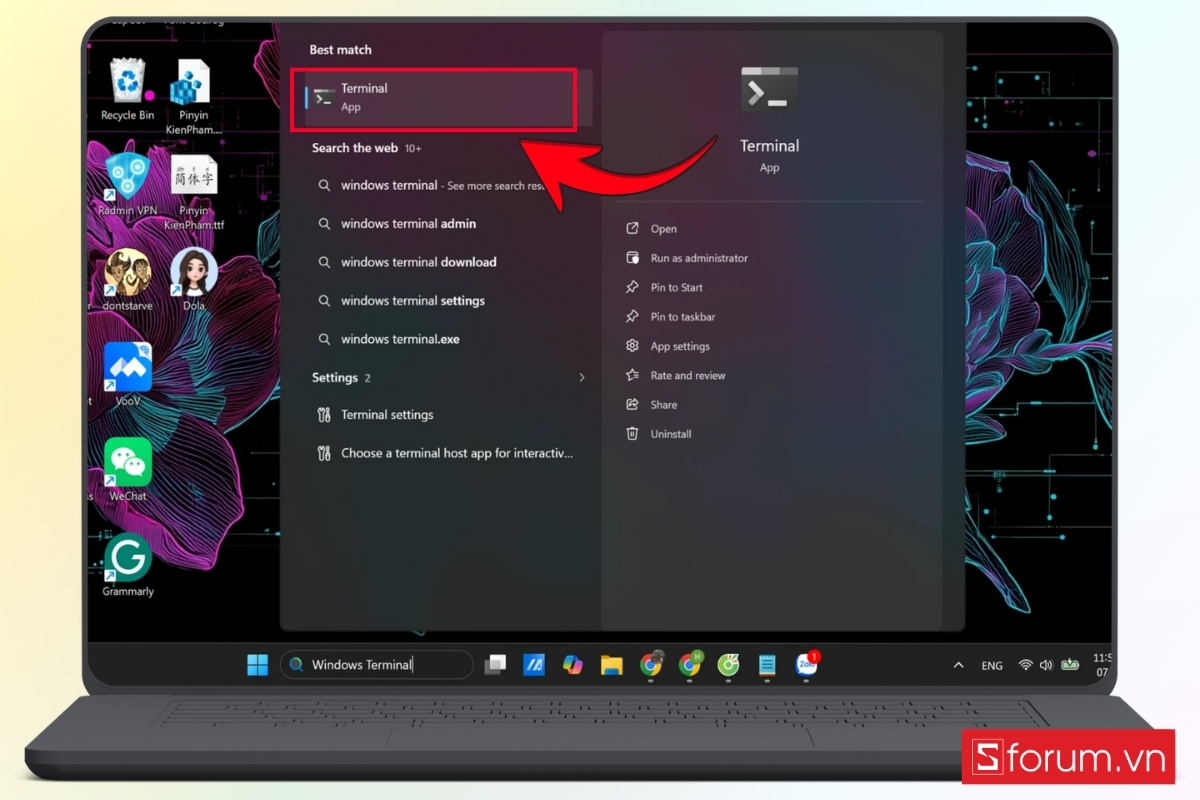Open Task View on the taskbar
Viewport: 1200px width, 800px height.
(495, 665)
